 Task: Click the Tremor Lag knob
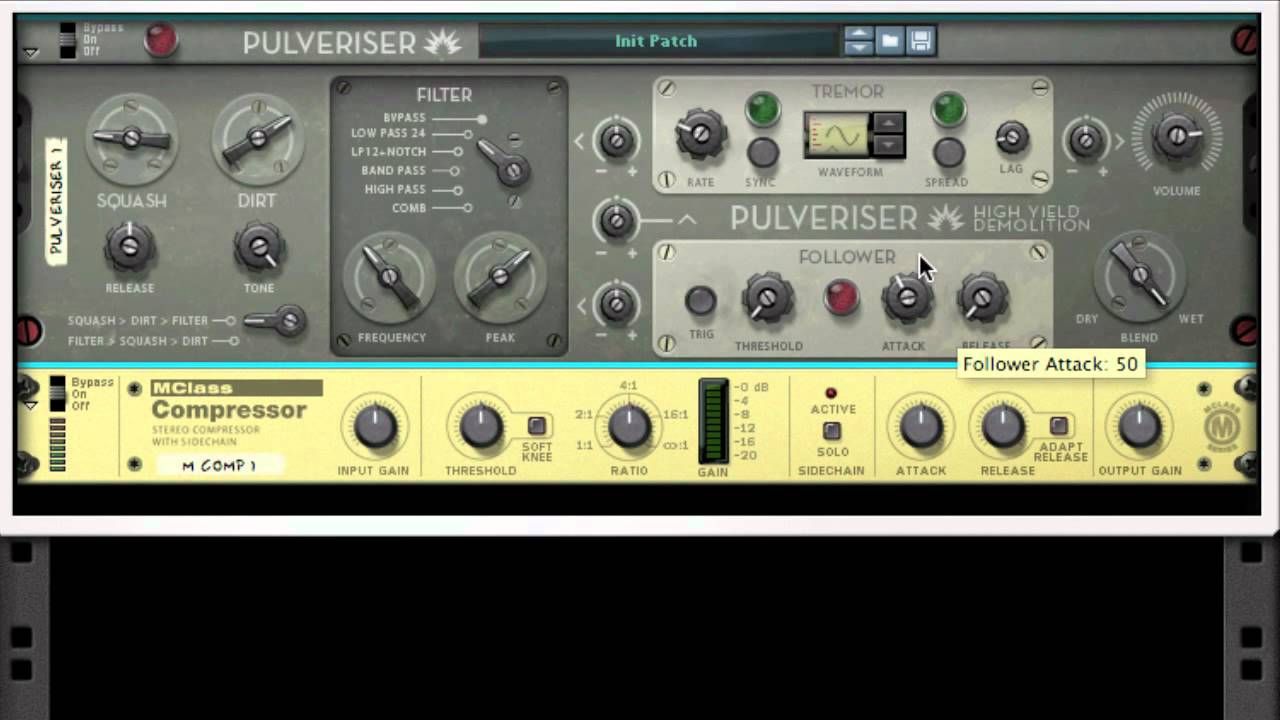(x=1011, y=138)
